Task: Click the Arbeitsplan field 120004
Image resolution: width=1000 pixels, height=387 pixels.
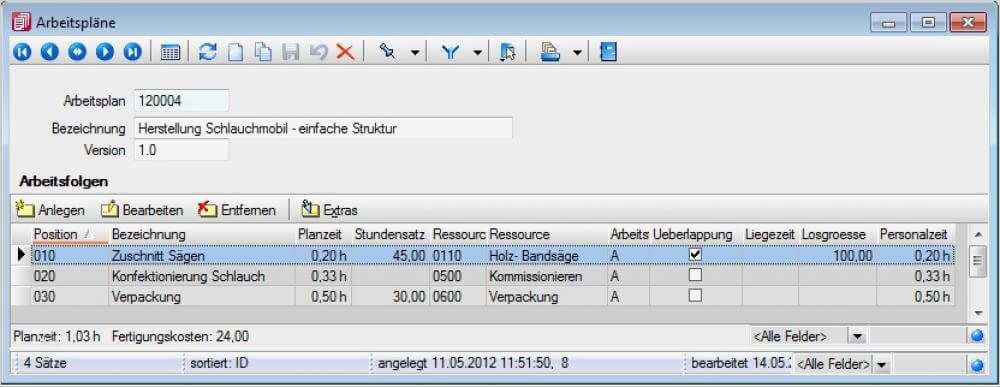Action: (182, 101)
